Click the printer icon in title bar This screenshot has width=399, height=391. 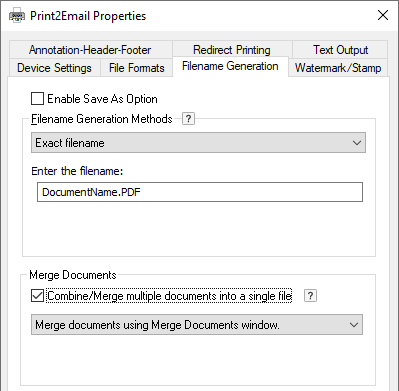pyautogui.click(x=17, y=16)
